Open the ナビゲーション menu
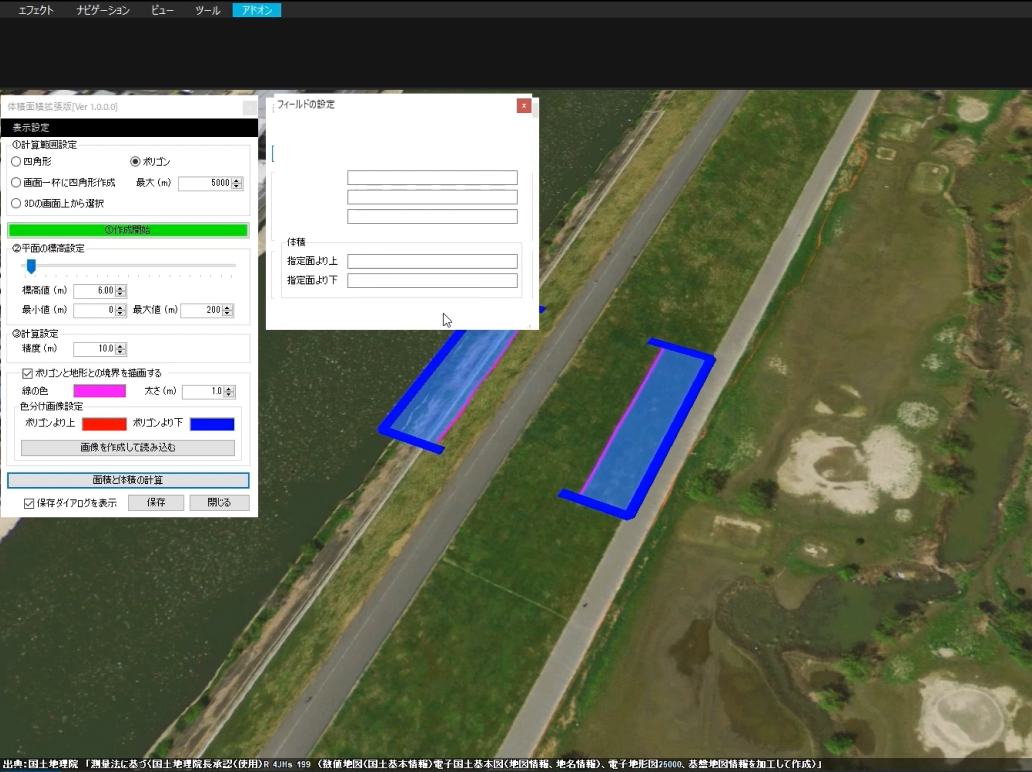This screenshot has height=772, width=1032. (103, 9)
